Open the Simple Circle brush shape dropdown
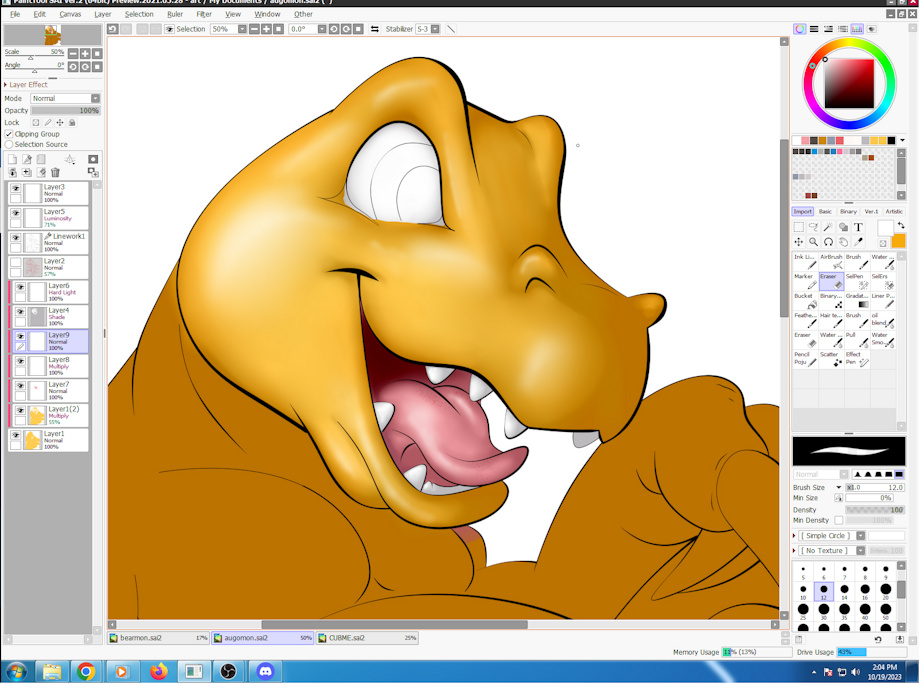The height and width of the screenshot is (684, 920). tap(861, 536)
